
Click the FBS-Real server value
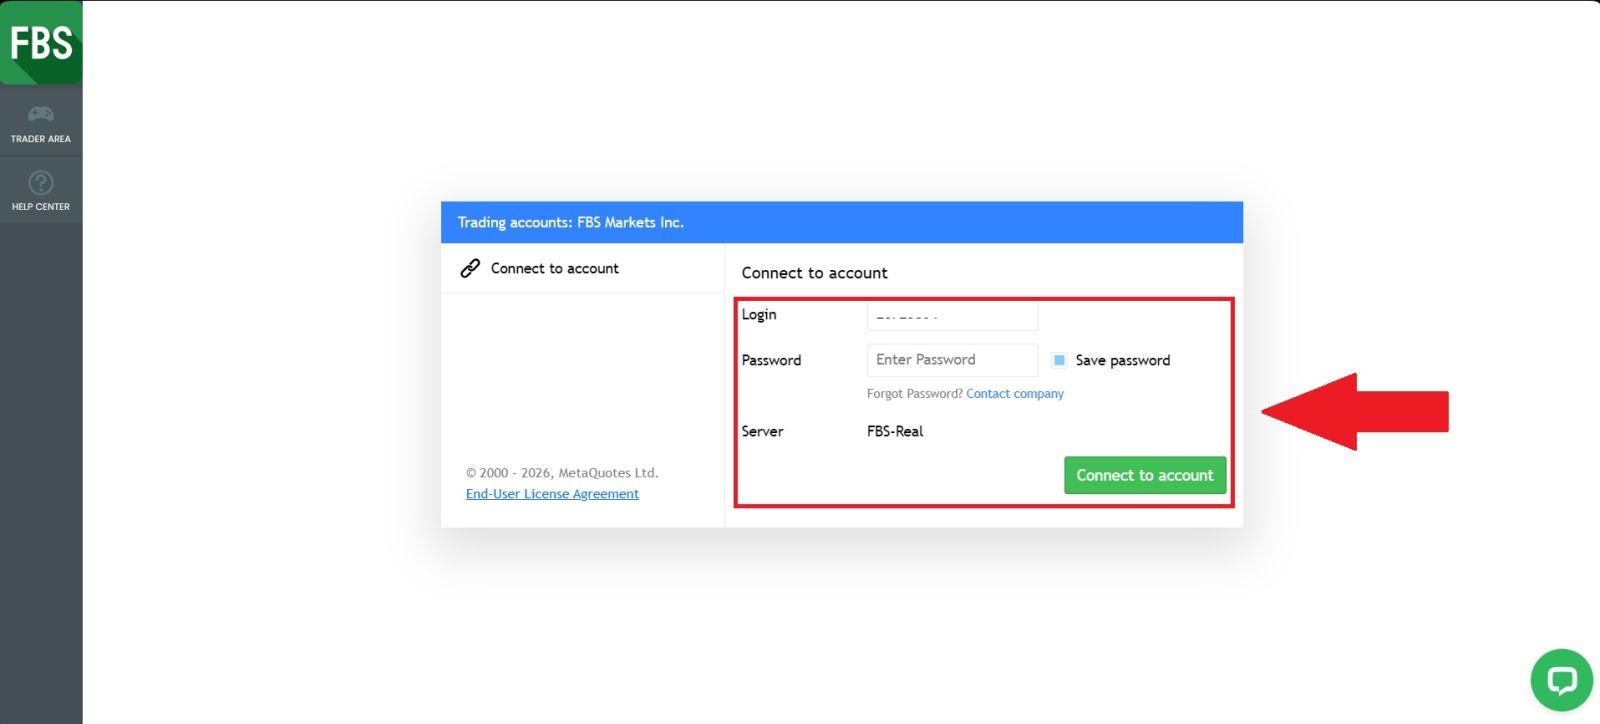pos(895,431)
